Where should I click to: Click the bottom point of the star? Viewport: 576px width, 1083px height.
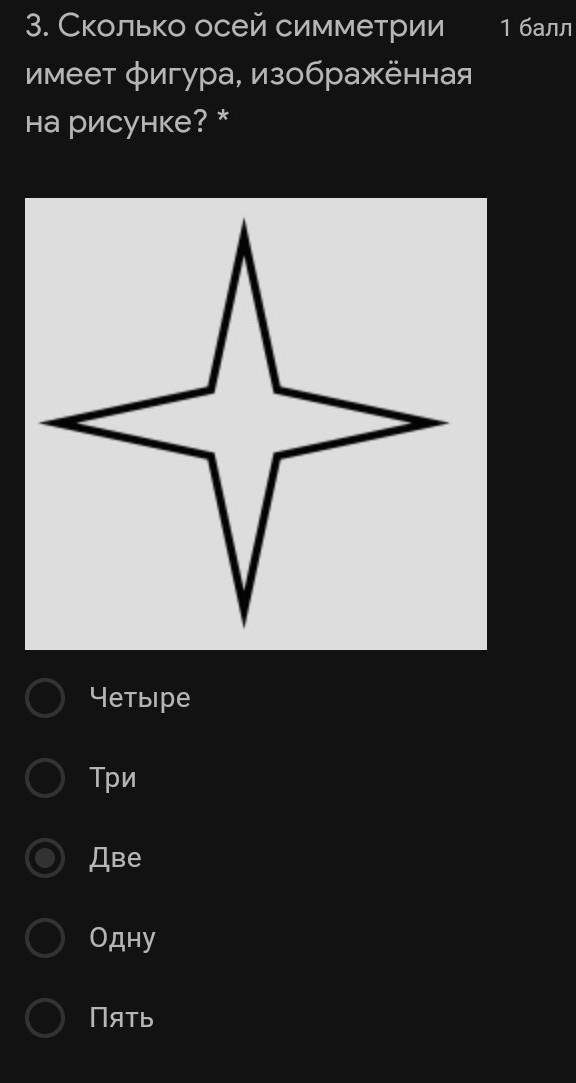[244, 616]
